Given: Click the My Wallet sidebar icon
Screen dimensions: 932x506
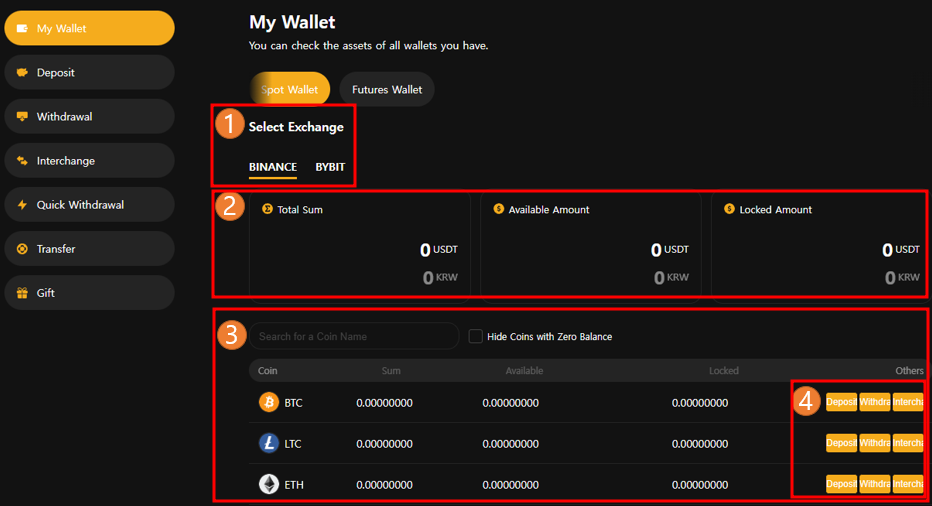Looking at the screenshot, I should (x=23, y=28).
